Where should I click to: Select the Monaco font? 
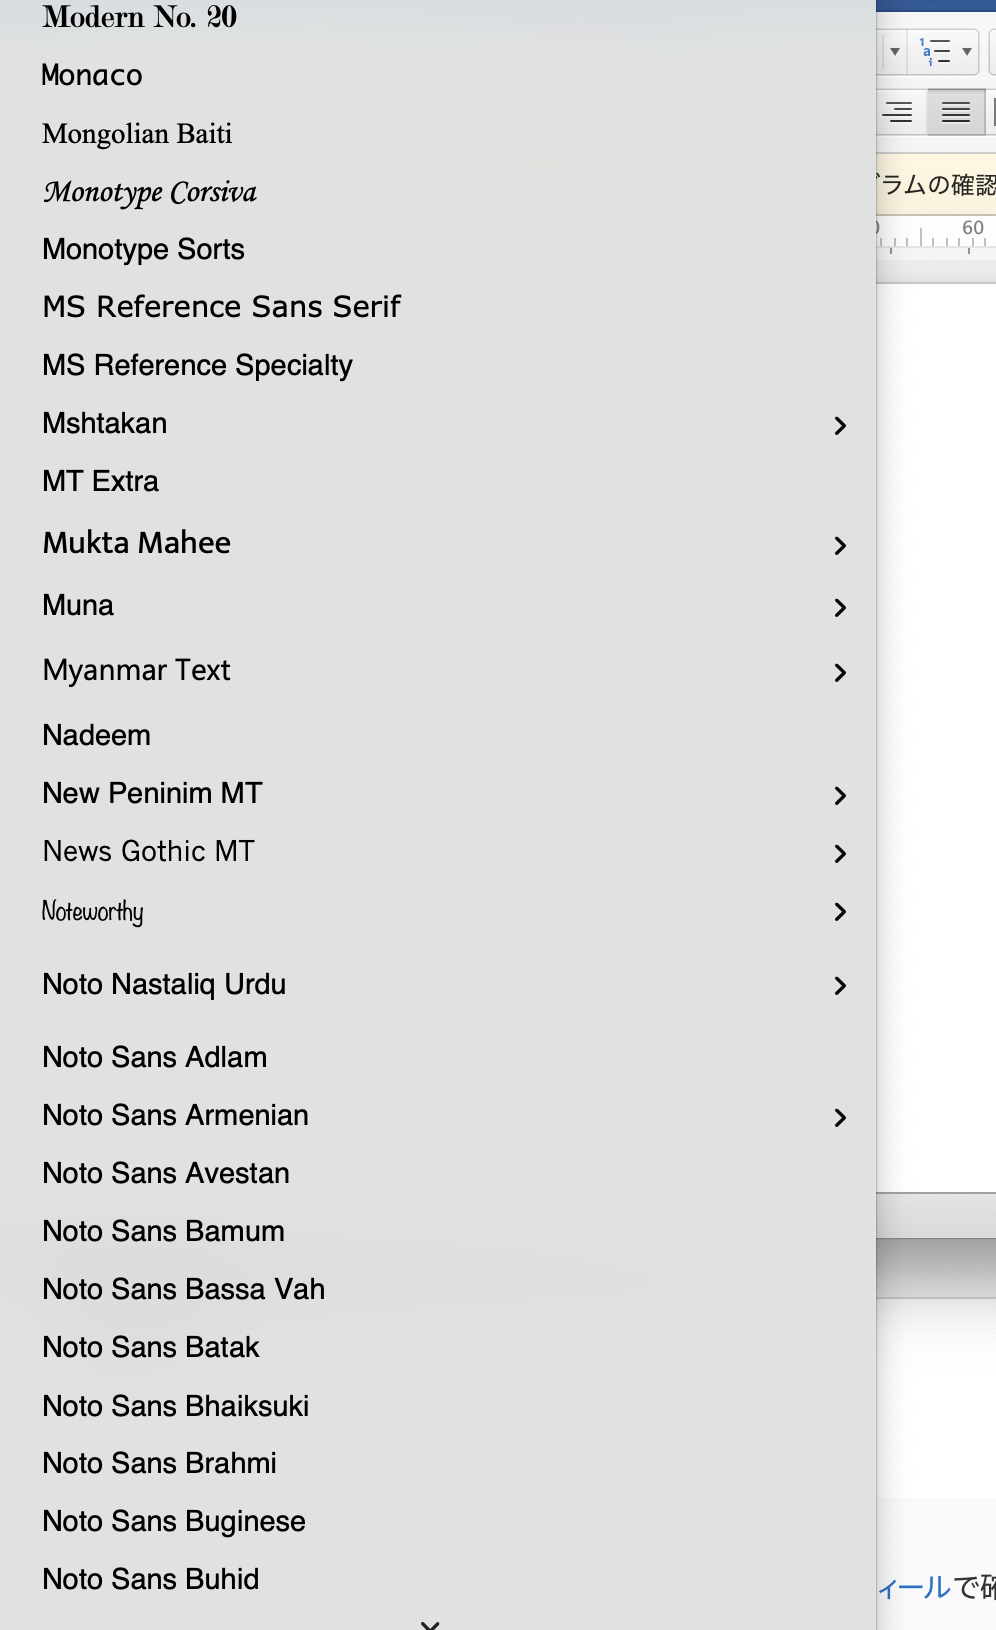92,76
